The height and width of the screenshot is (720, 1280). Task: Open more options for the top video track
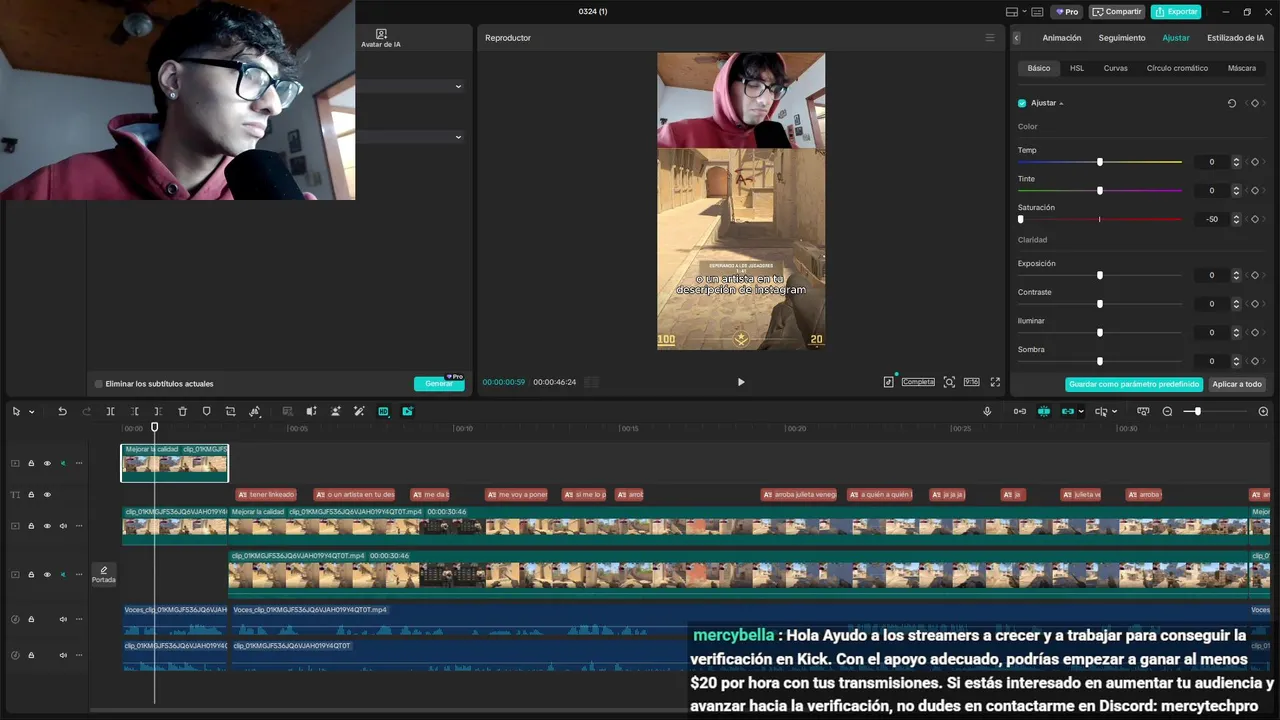click(79, 463)
